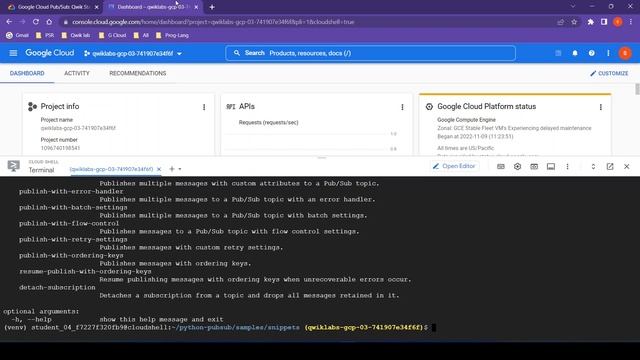This screenshot has width=640, height=360.
Task: Open the APIs card options menu
Action: [x=402, y=107]
